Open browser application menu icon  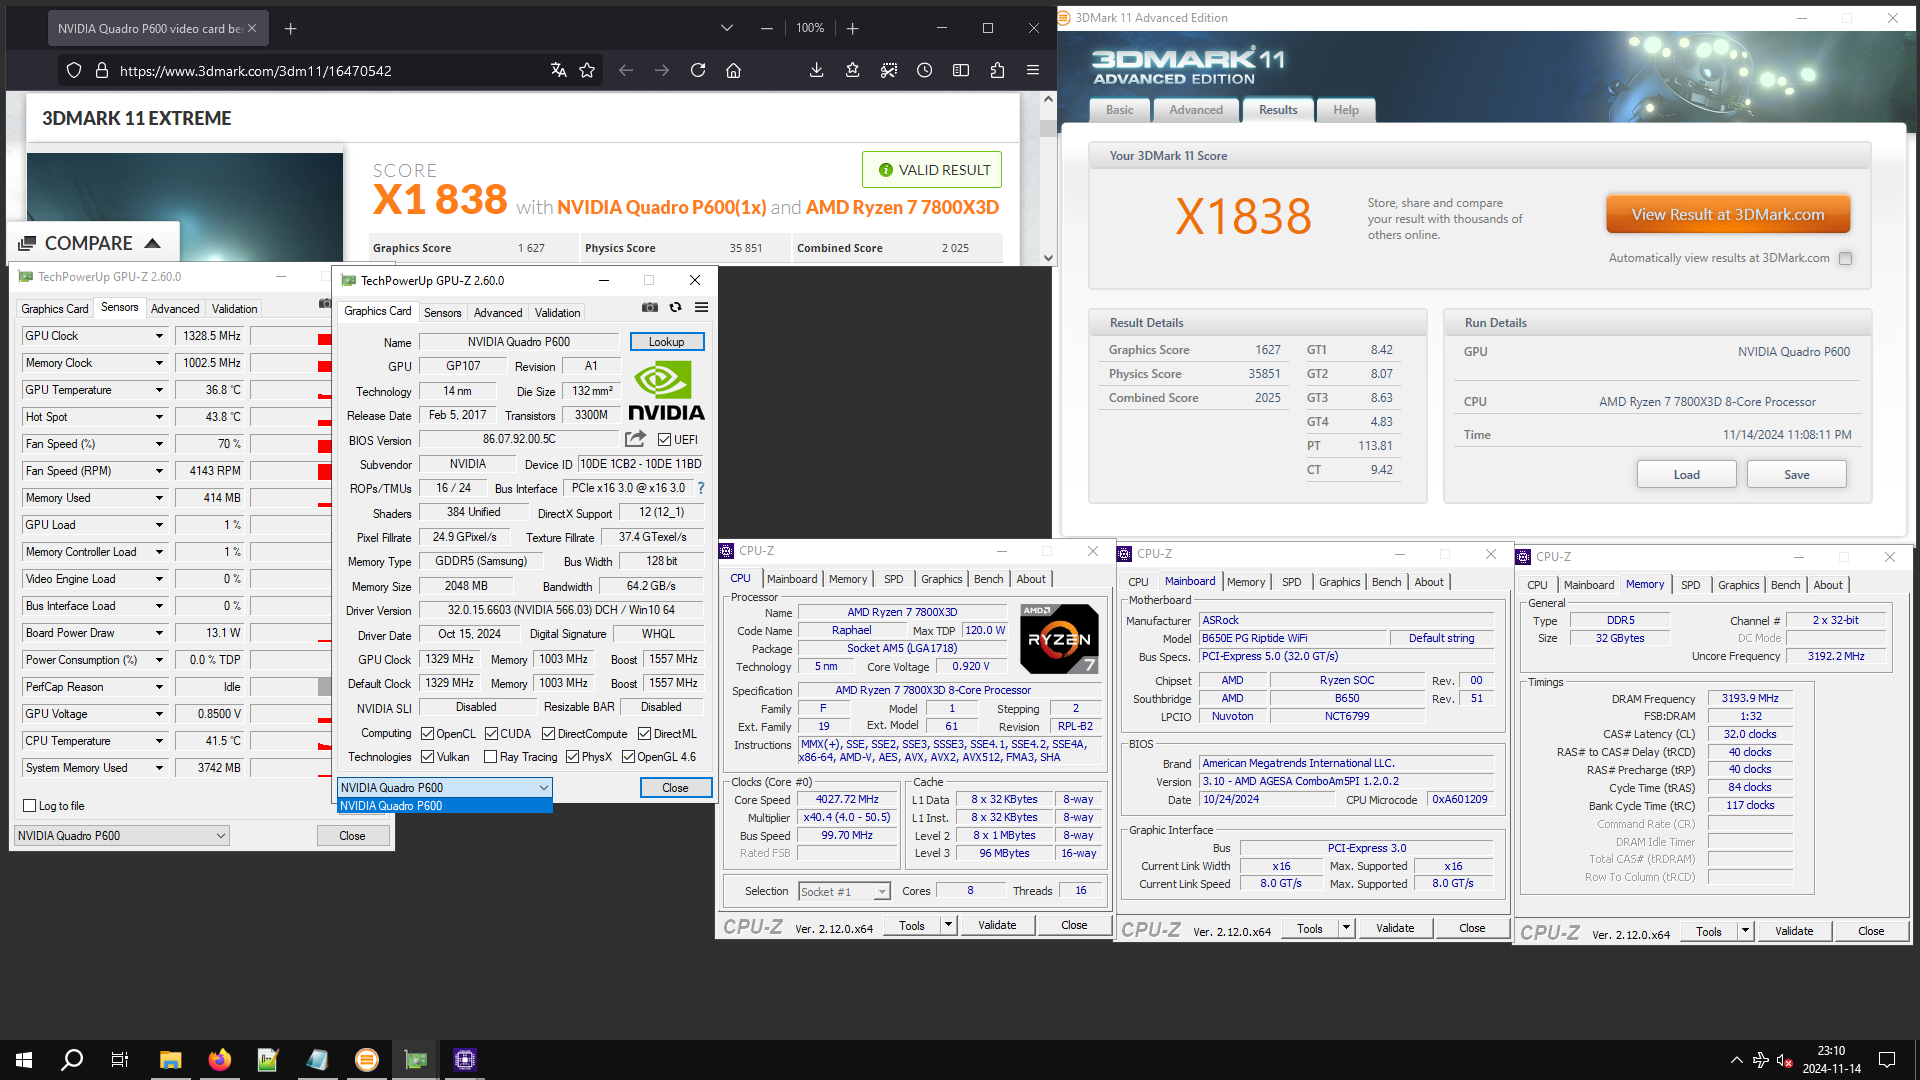pyautogui.click(x=1033, y=70)
